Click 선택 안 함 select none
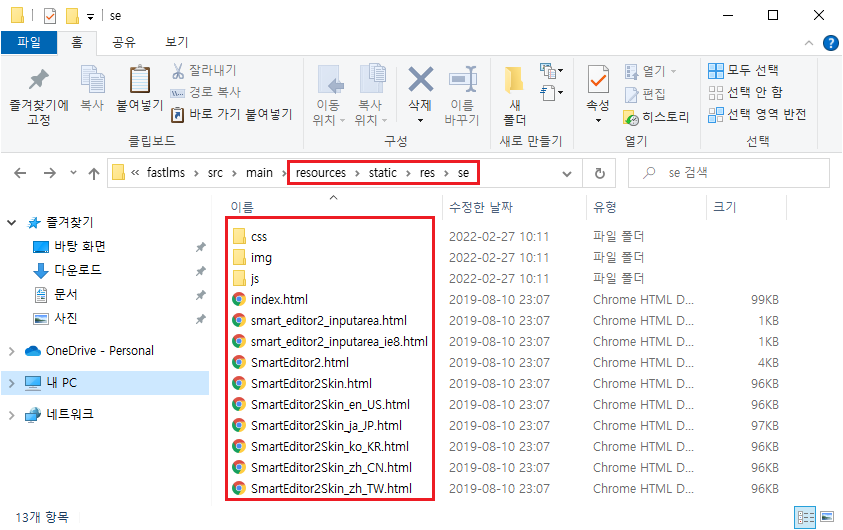843x530 pixels. 746,92
